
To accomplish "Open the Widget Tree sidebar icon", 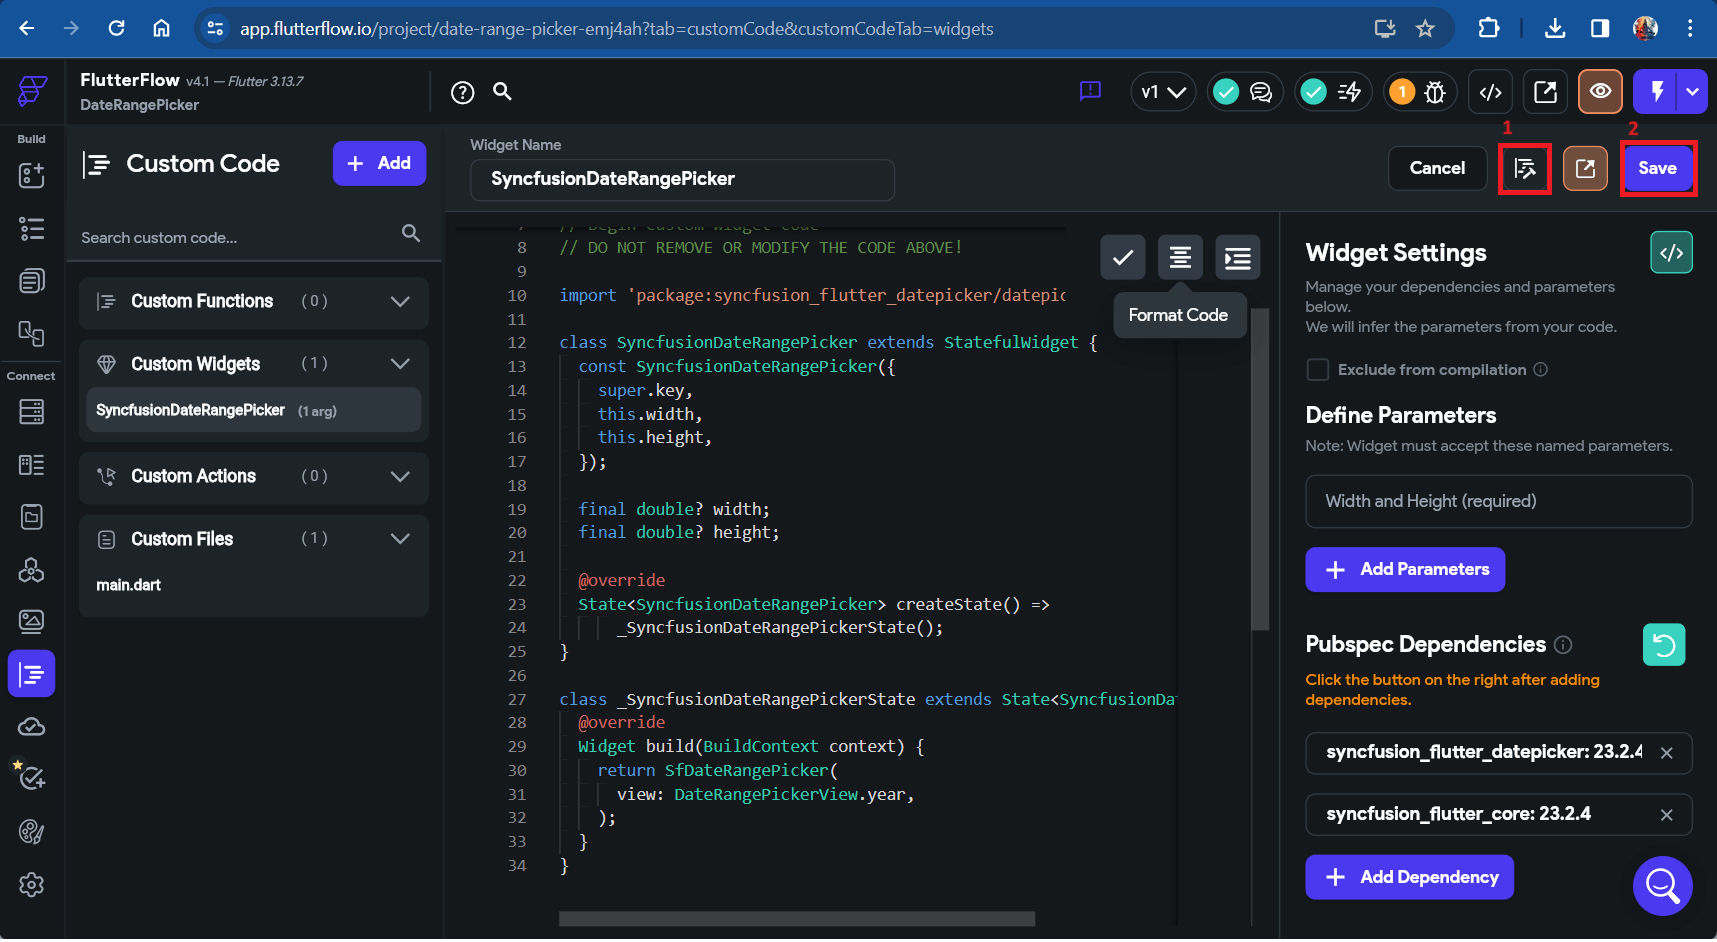I will tap(32, 229).
